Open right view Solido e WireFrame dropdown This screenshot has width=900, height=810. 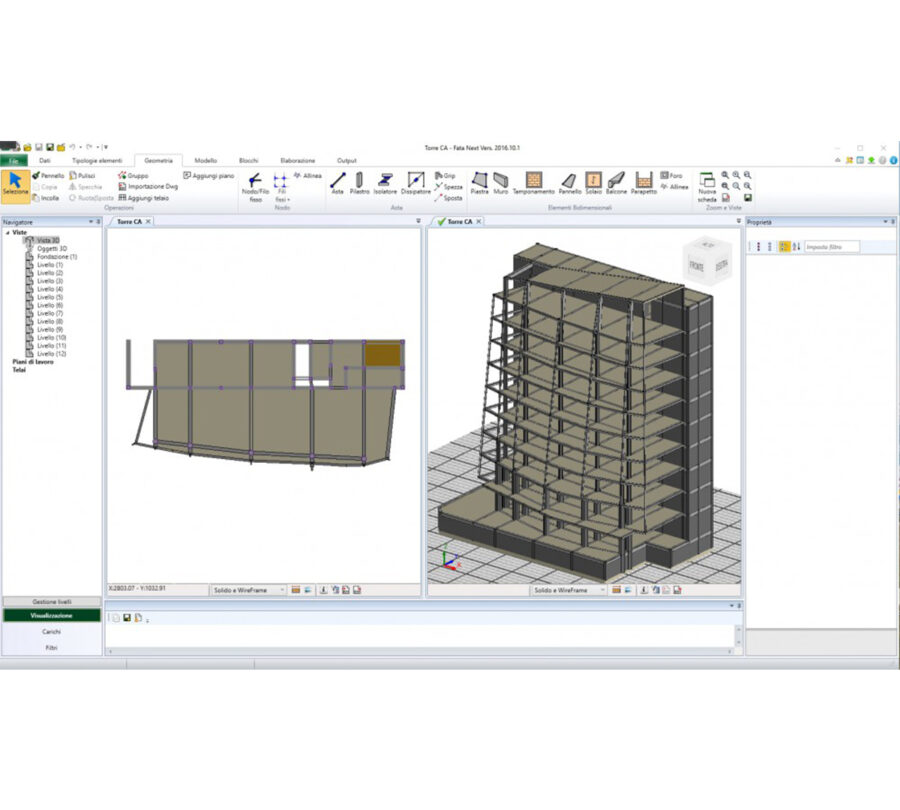569,590
